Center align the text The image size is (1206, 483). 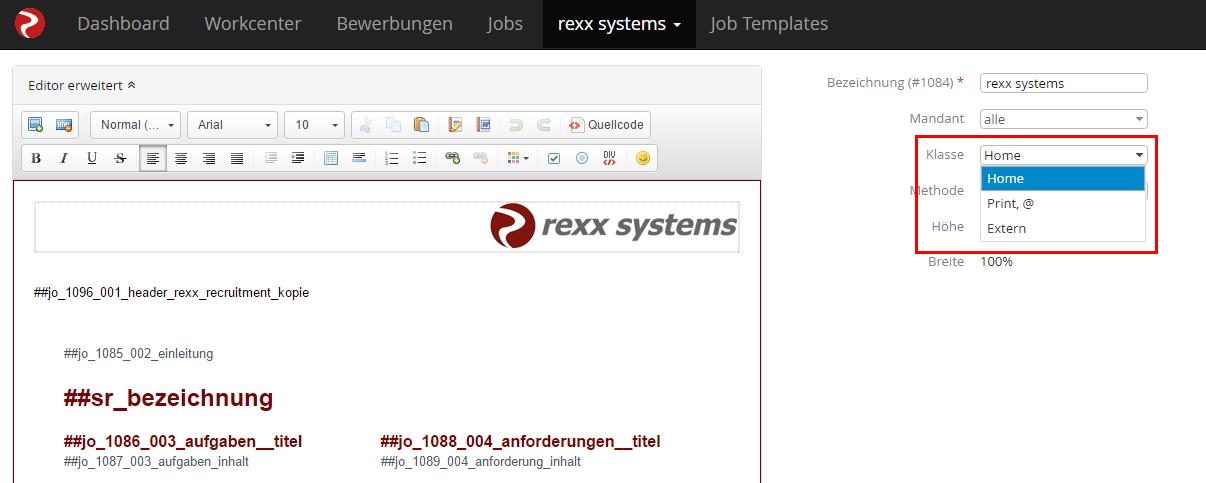[181, 158]
